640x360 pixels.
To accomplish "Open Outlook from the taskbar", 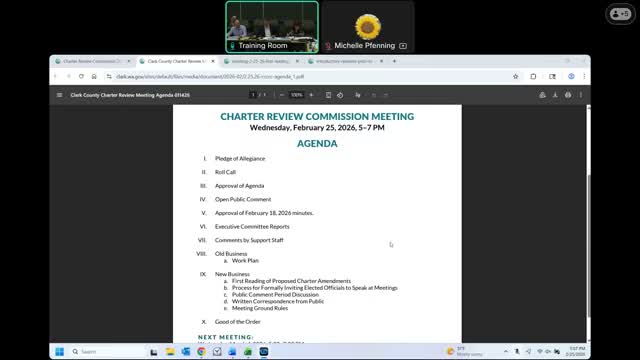I will pos(186,351).
